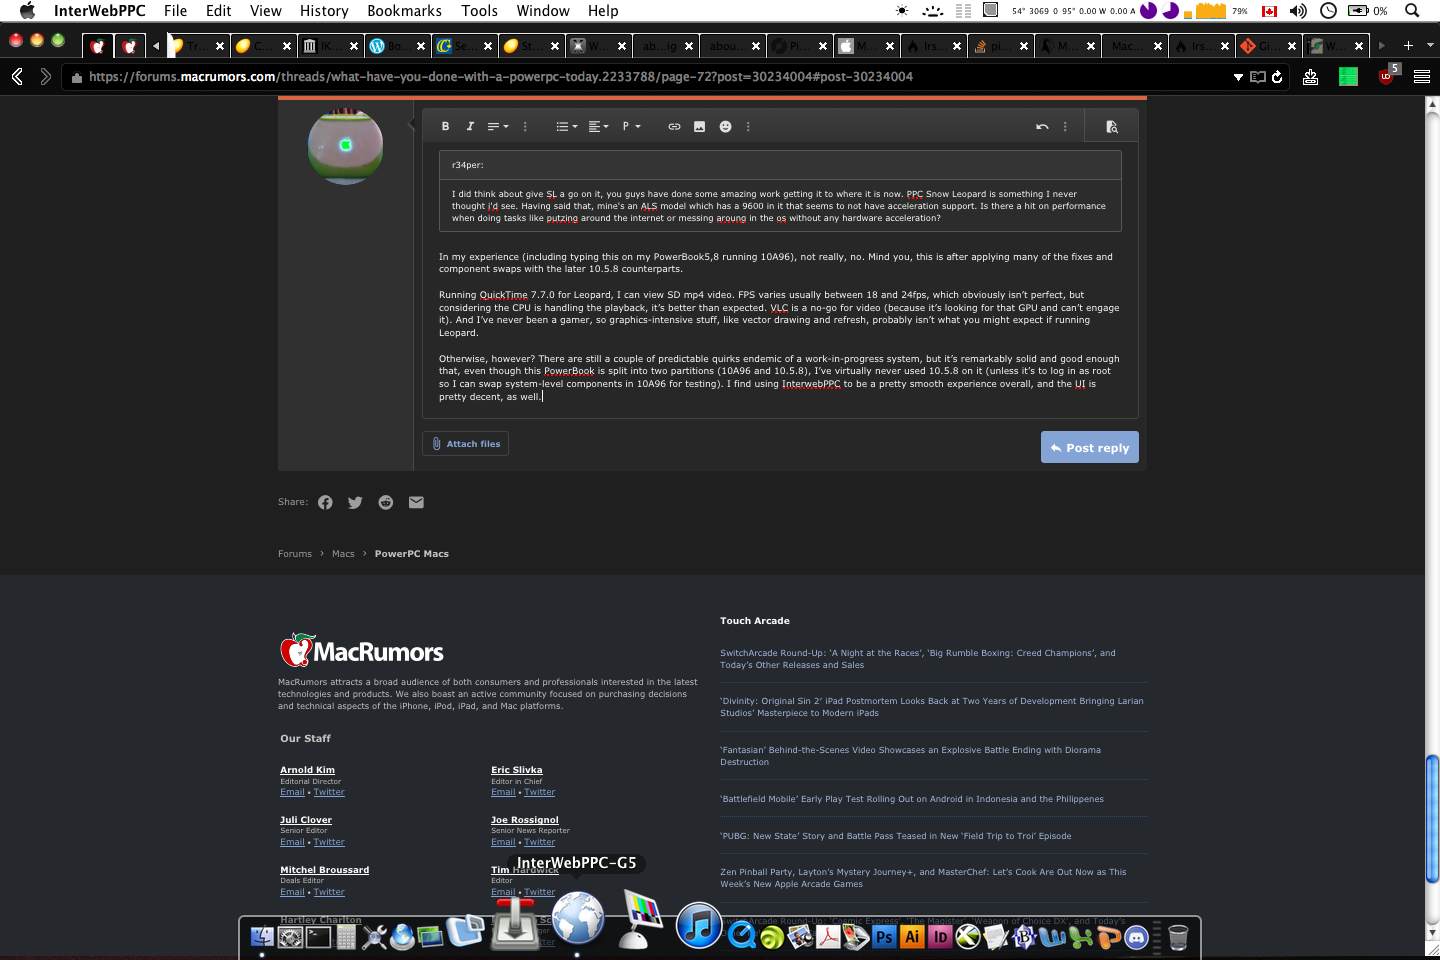Open the volume control in the menu bar
Screen dimensions: 1440x960
pos(1298,11)
